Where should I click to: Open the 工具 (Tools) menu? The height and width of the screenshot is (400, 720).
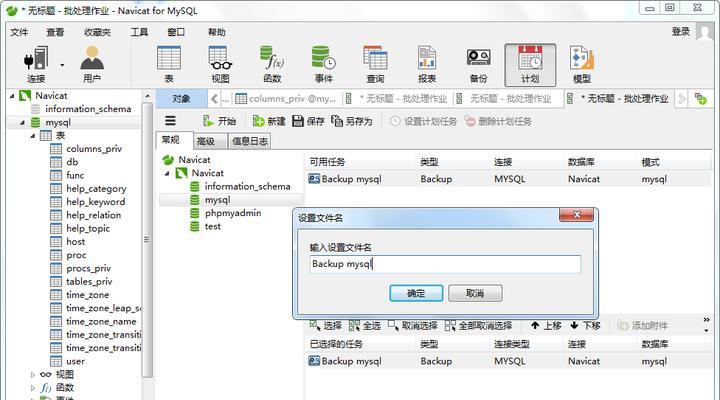tap(139, 32)
